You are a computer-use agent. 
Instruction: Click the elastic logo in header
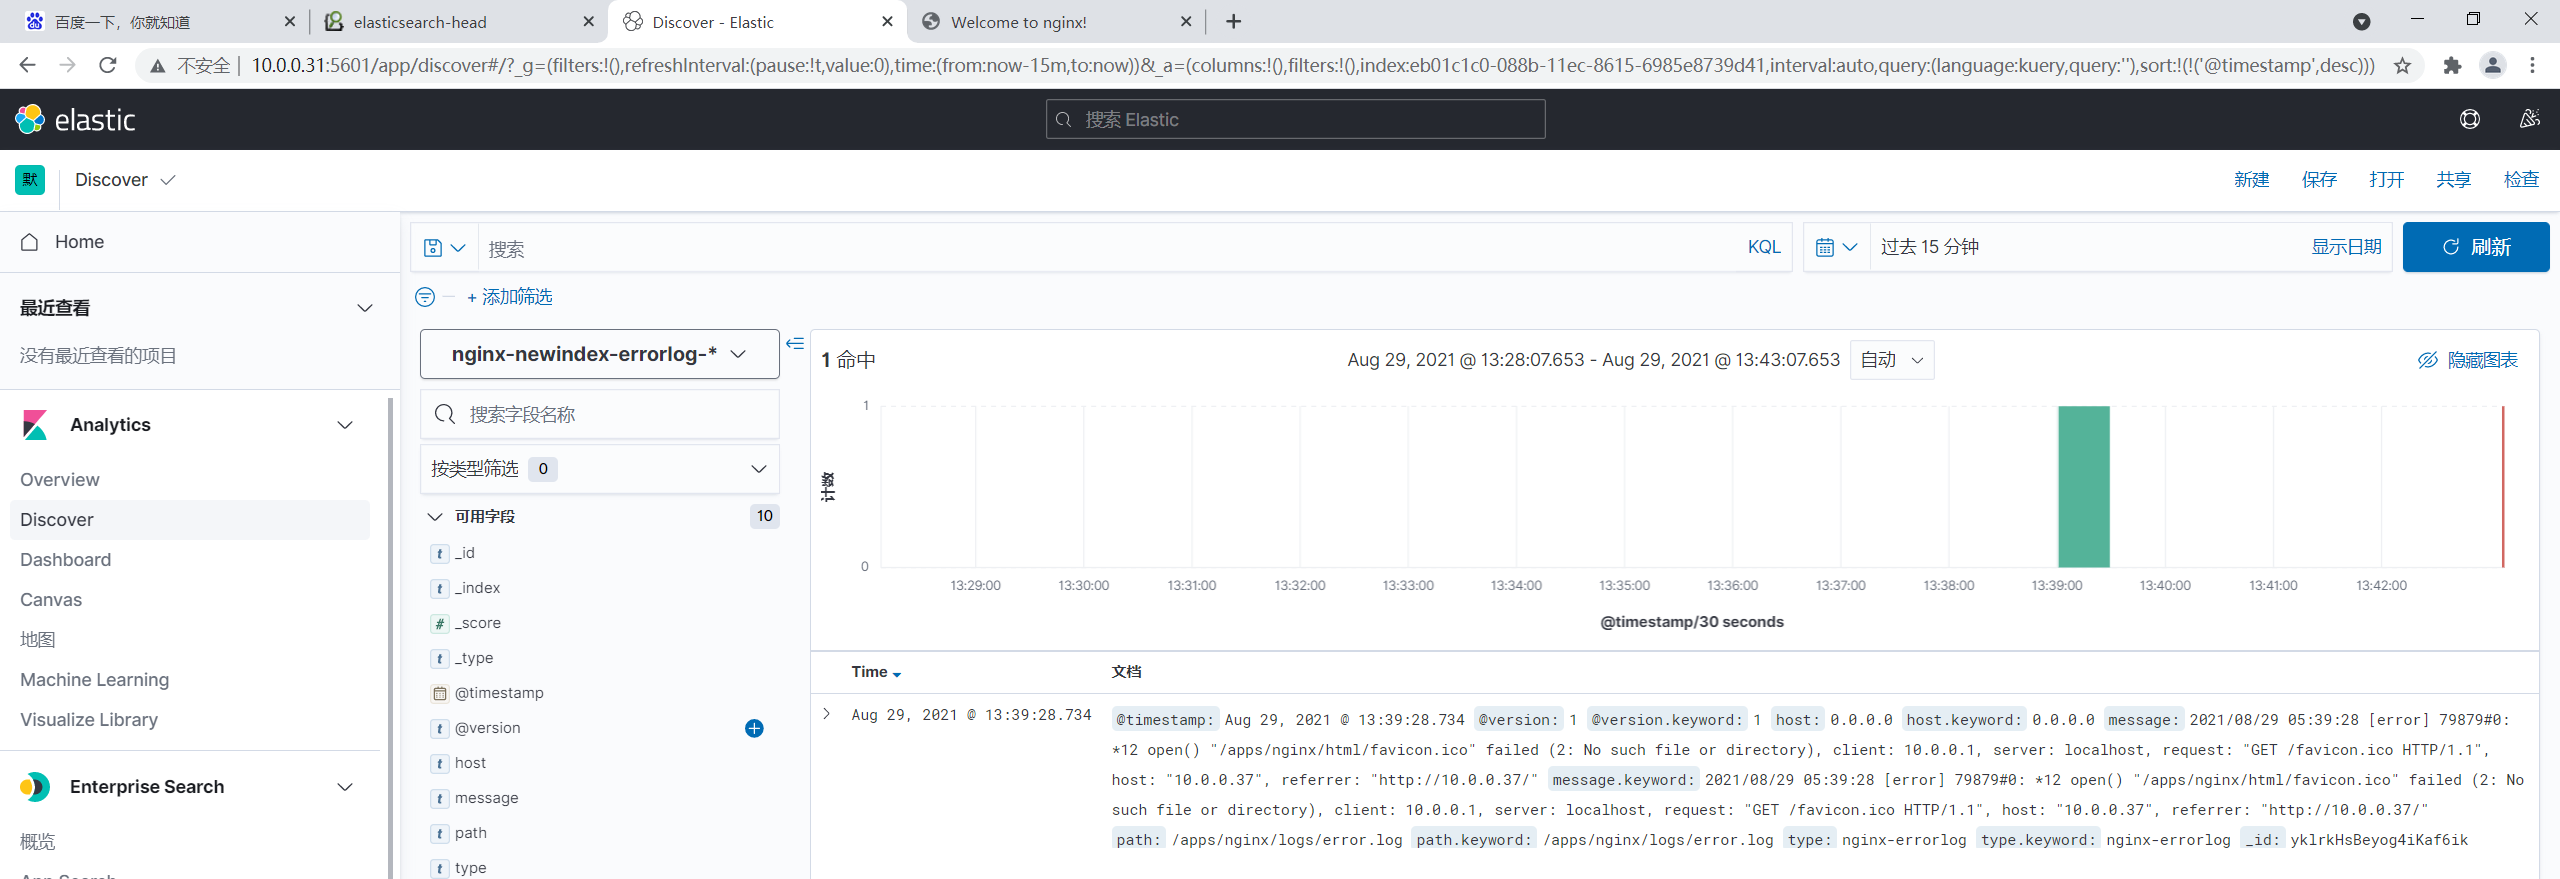(x=75, y=119)
